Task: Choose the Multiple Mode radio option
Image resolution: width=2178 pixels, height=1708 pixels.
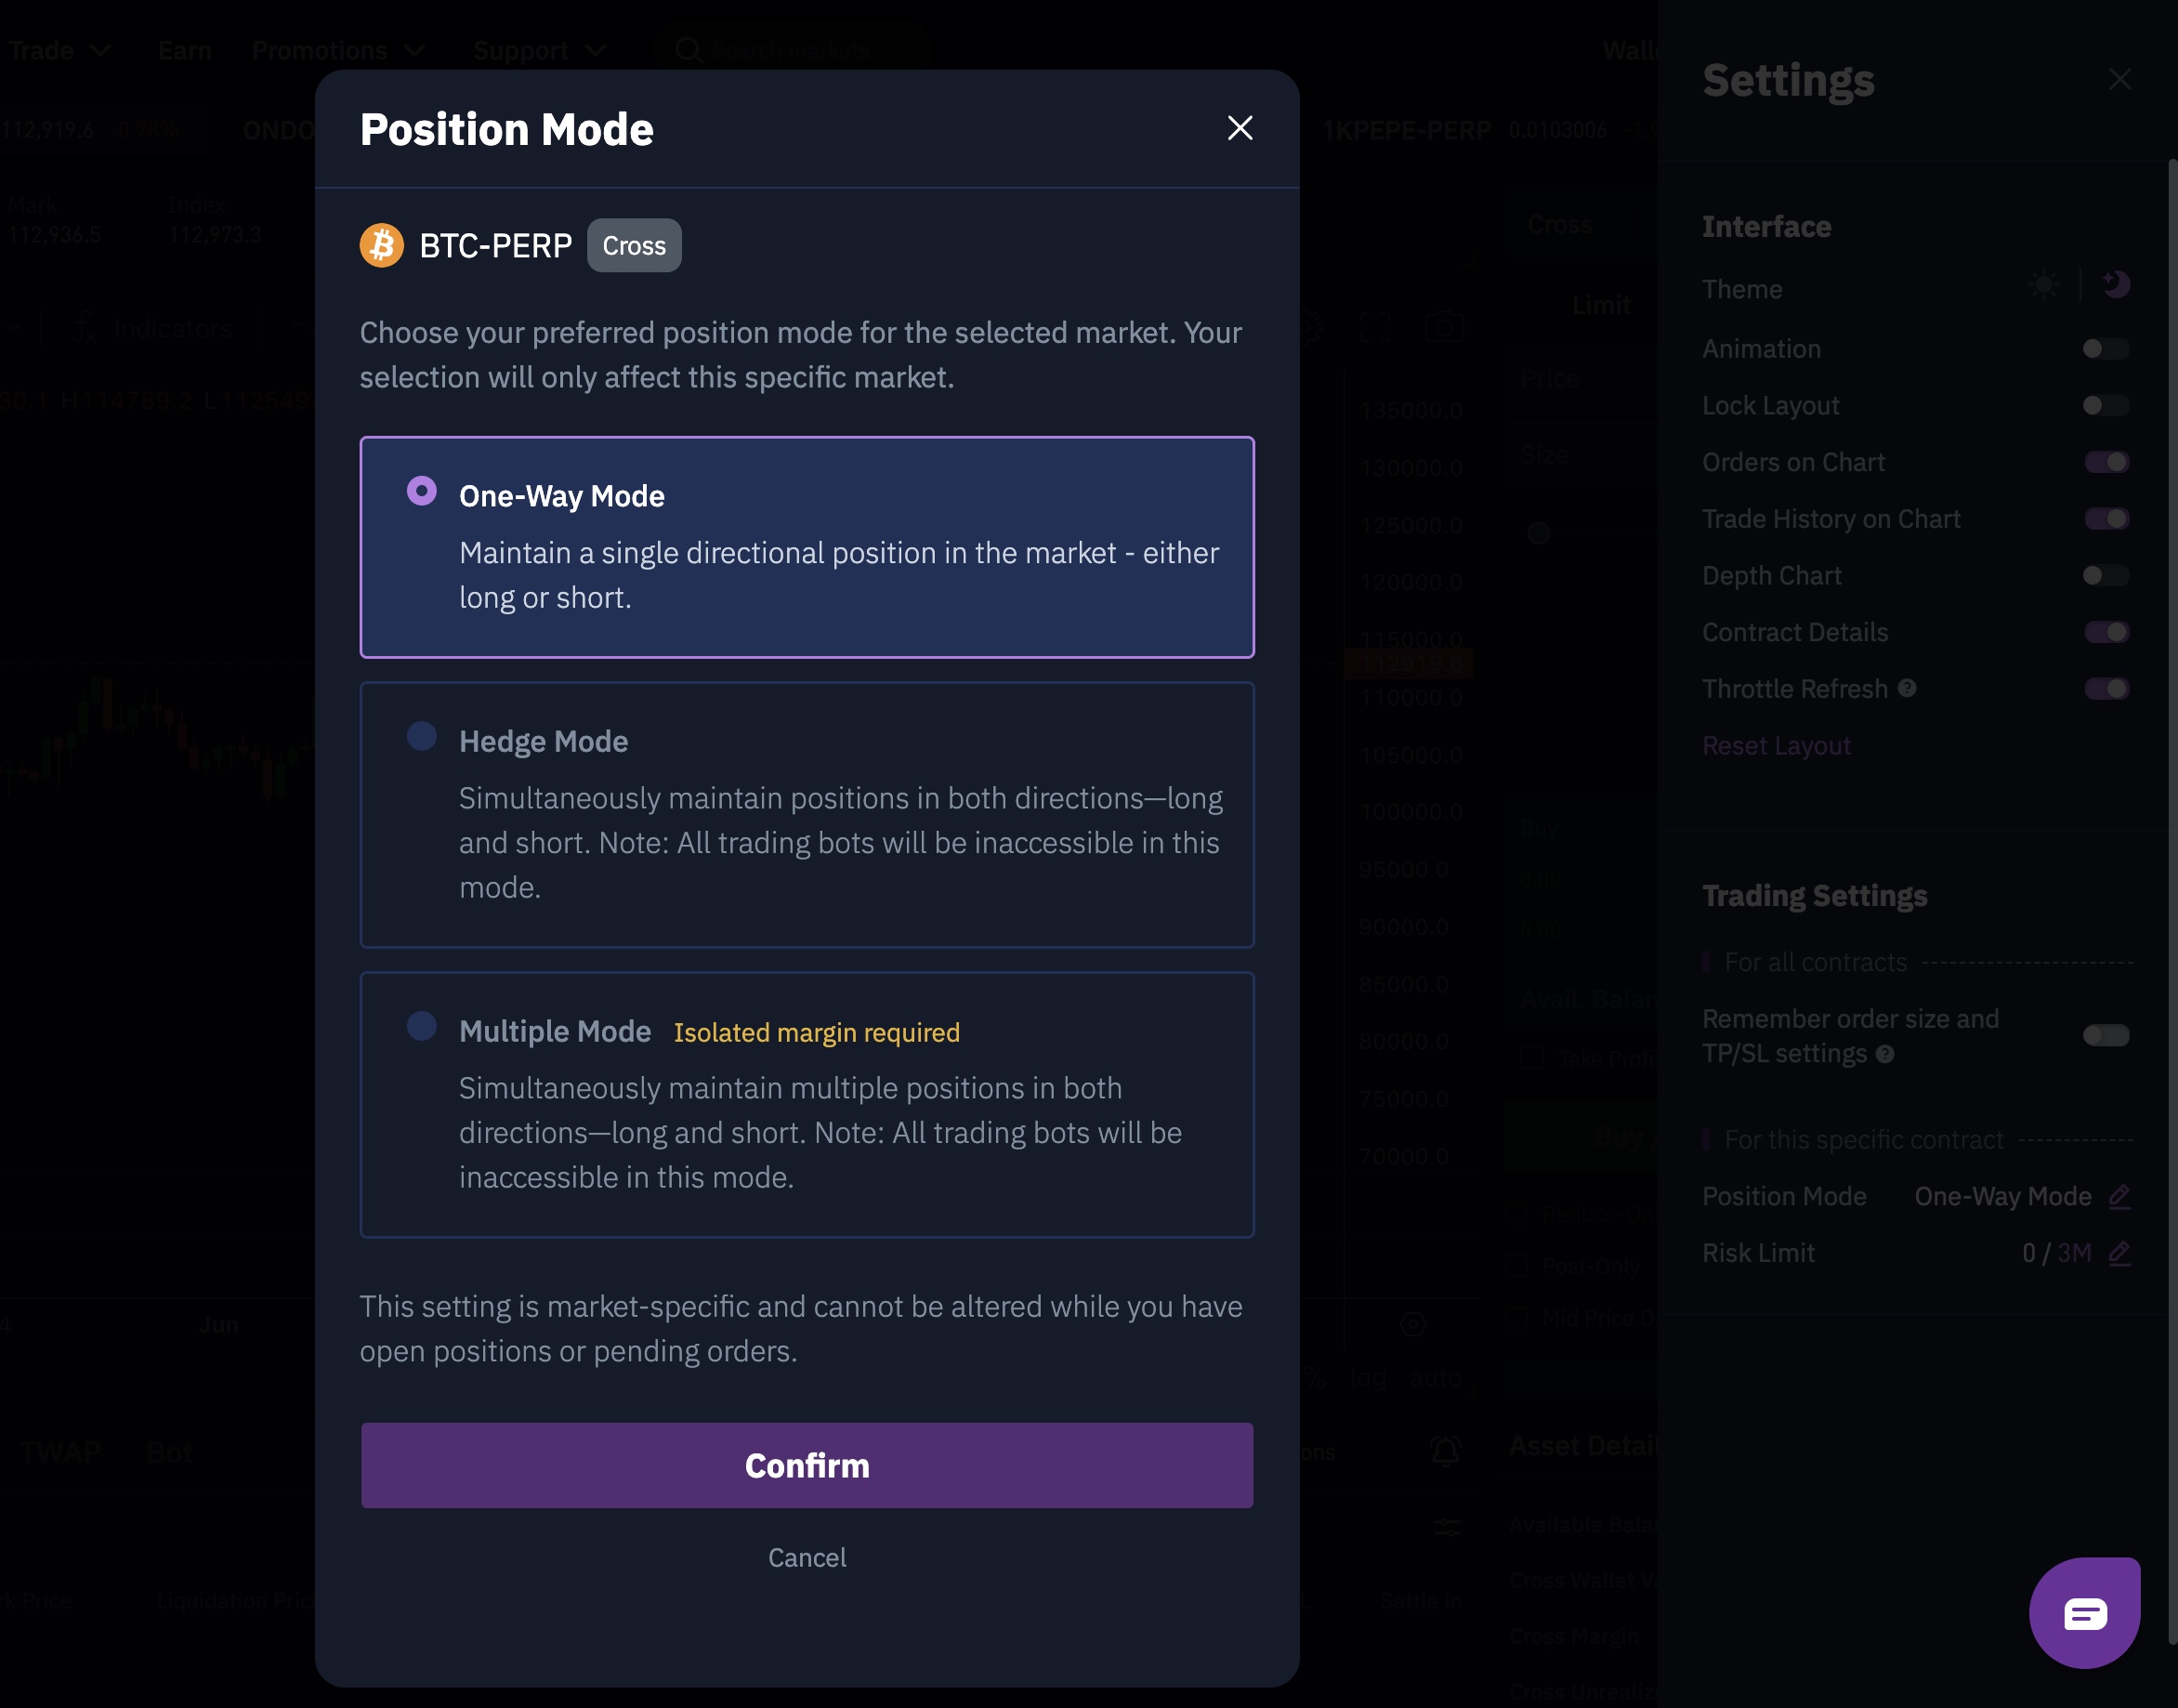Action: tap(422, 1026)
